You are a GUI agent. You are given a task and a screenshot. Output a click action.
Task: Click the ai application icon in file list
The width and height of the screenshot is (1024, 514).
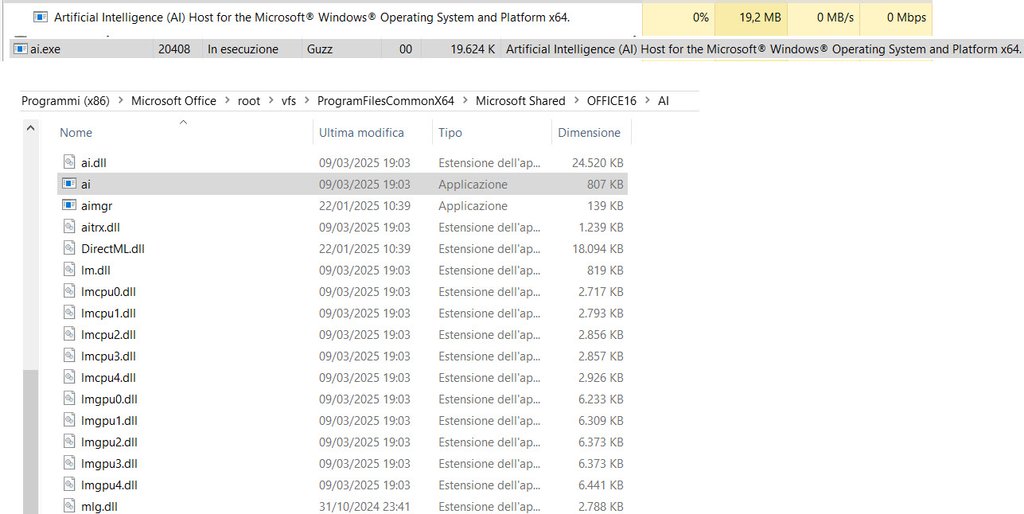point(69,184)
